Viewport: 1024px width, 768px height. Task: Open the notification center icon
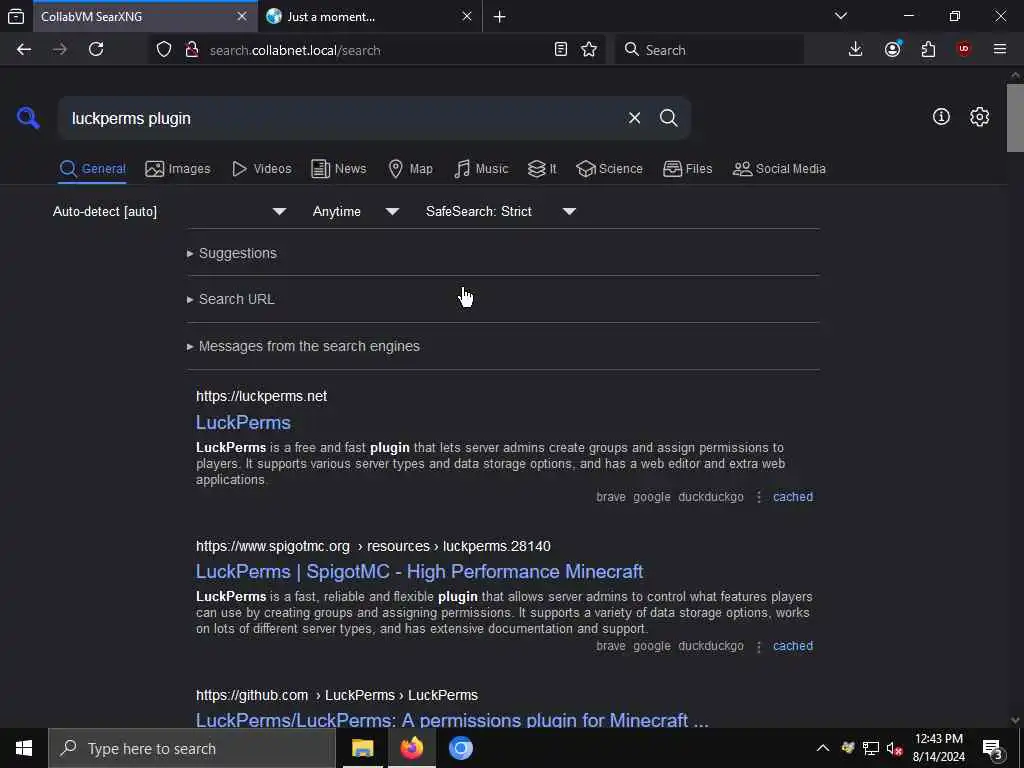(993, 749)
